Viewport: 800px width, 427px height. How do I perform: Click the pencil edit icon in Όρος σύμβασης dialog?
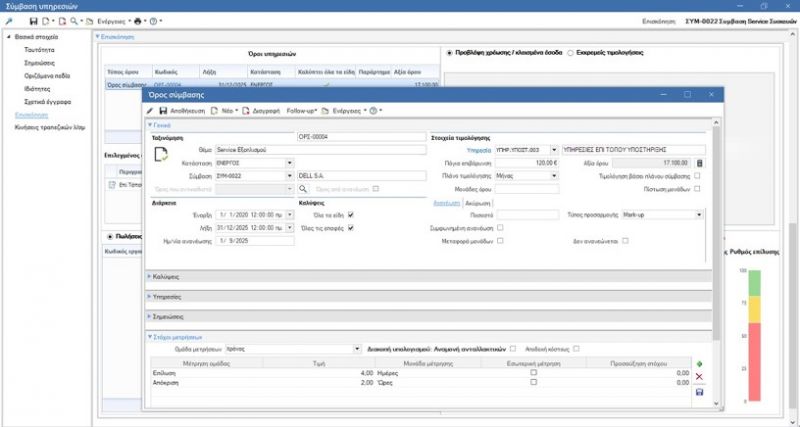(x=150, y=111)
